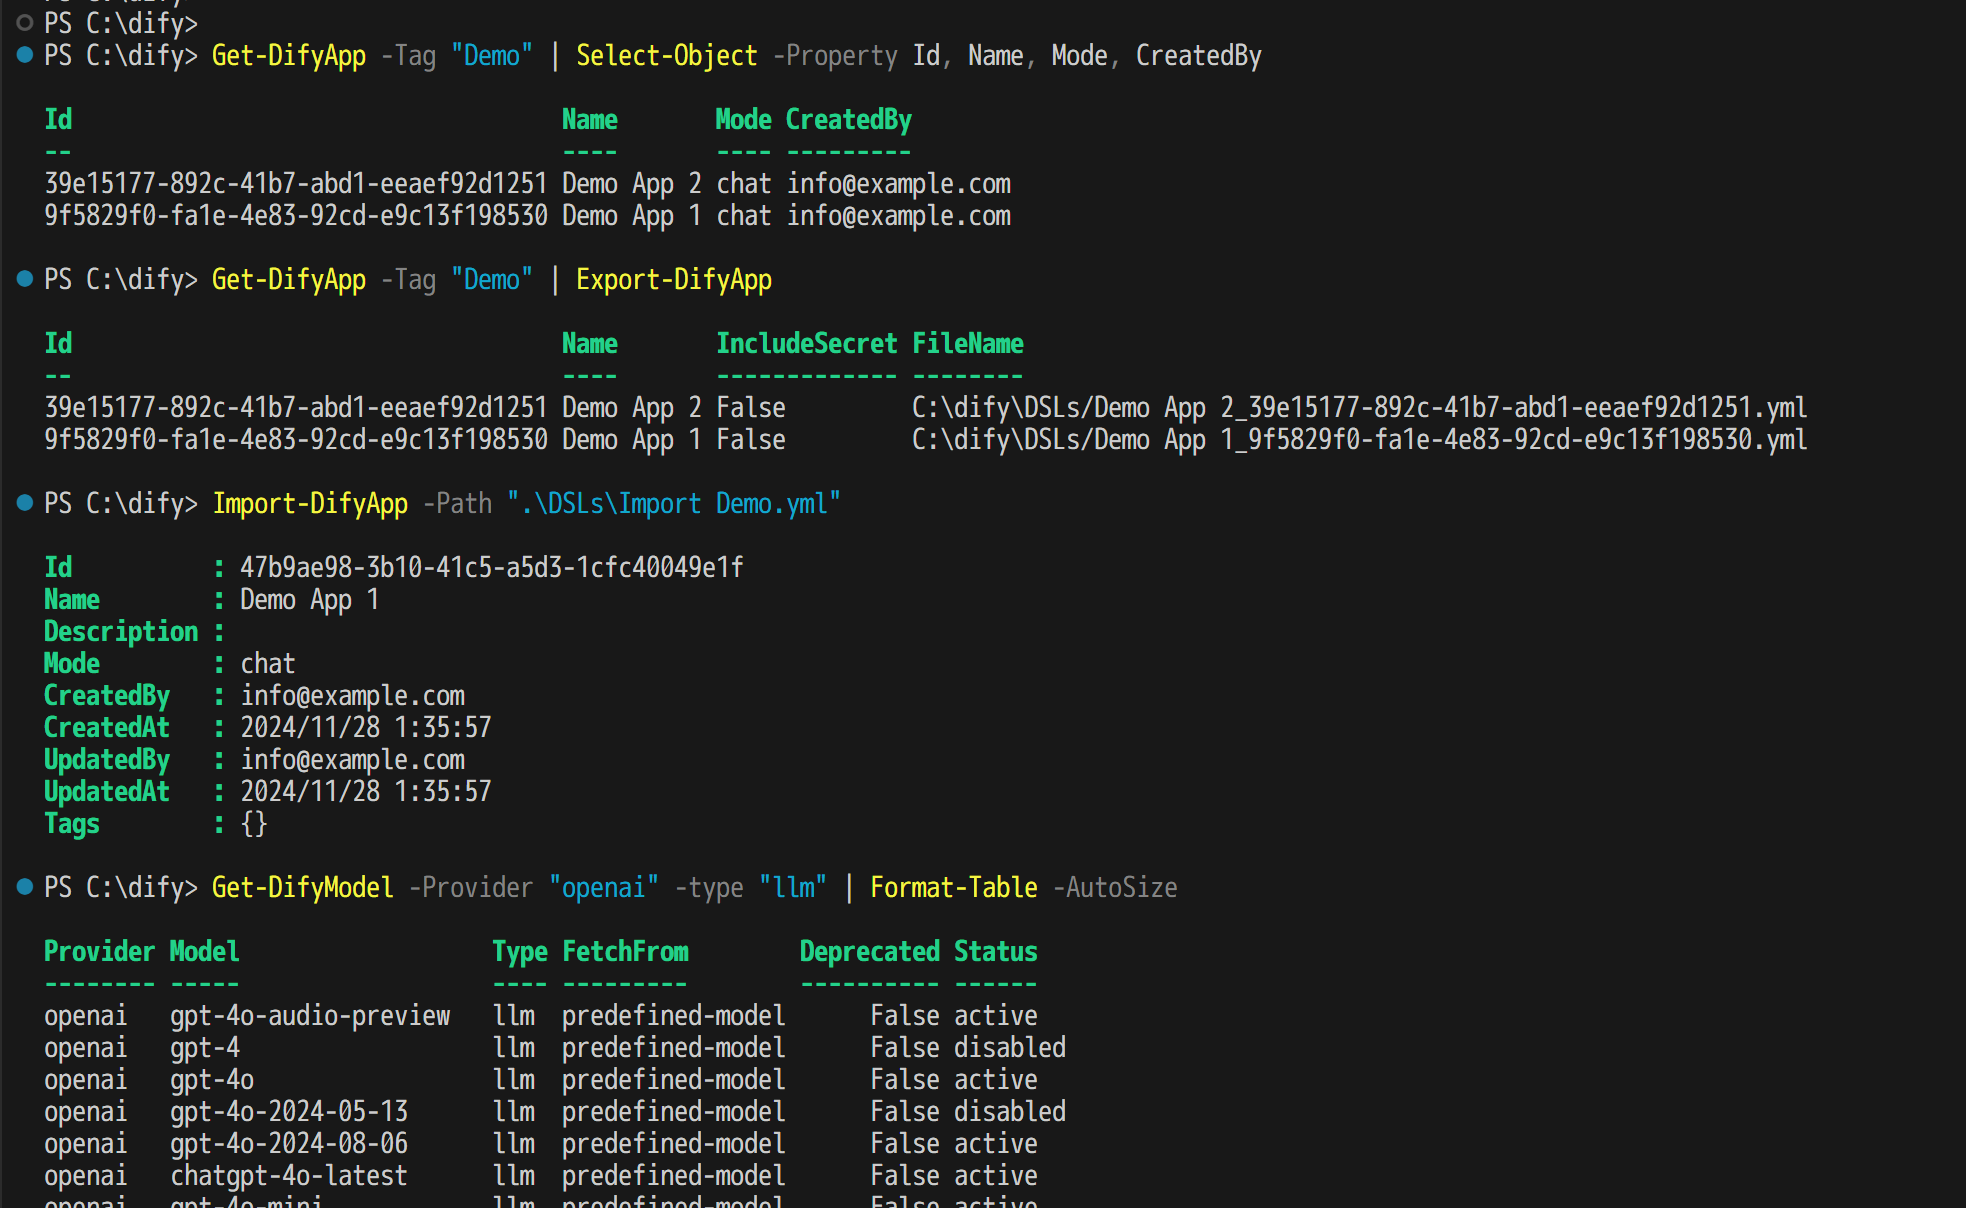Viewport: 1966px width, 1208px height.
Task: Click the gpt-4o model name
Action: (x=211, y=1079)
